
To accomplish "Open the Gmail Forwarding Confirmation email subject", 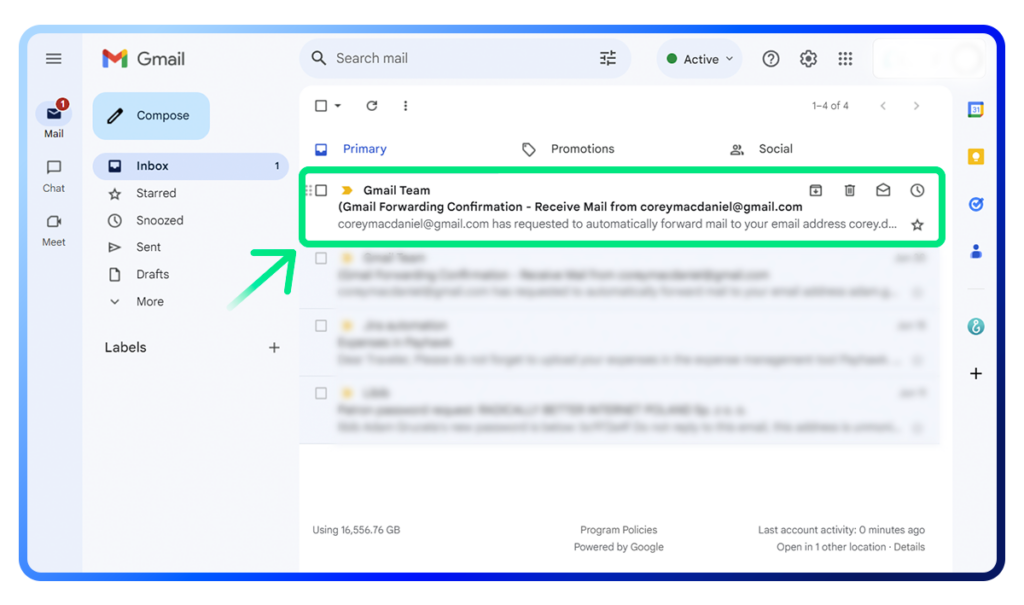I will [570, 207].
